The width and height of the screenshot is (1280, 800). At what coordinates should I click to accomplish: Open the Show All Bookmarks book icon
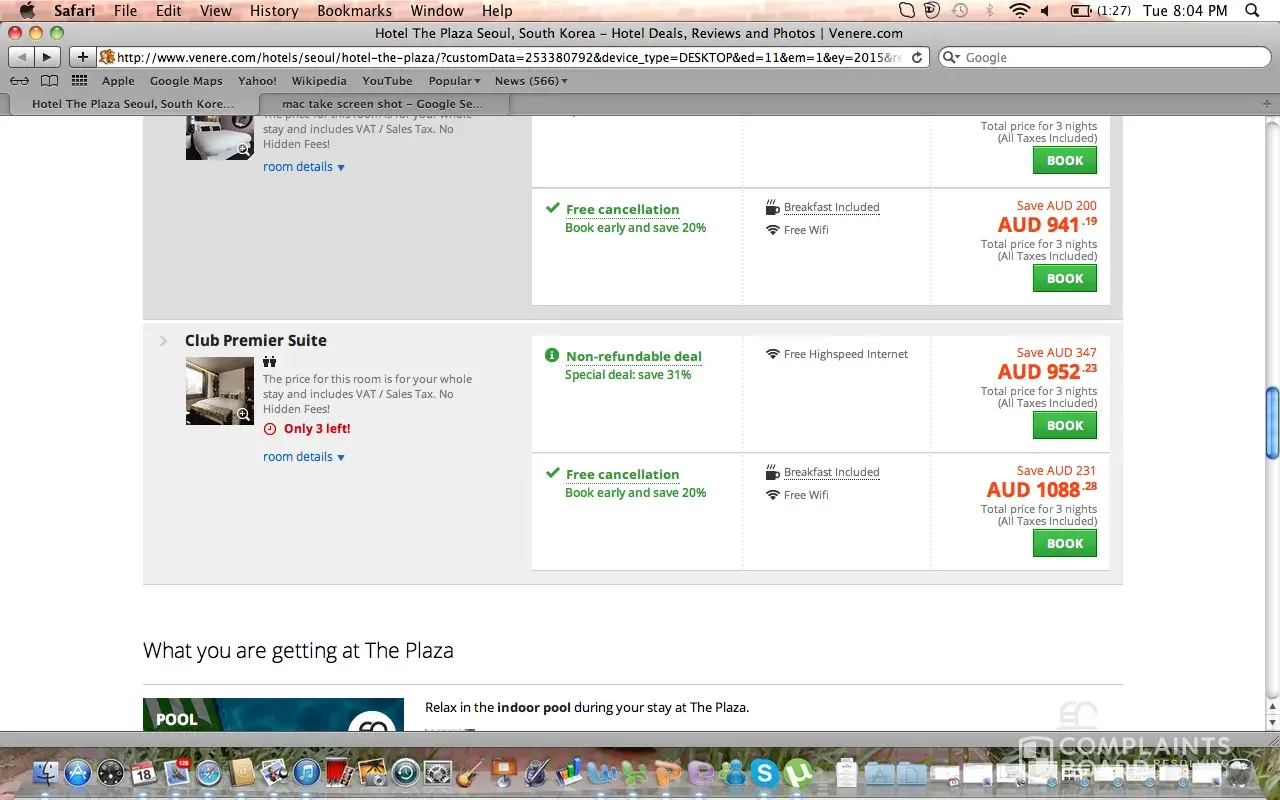49,81
